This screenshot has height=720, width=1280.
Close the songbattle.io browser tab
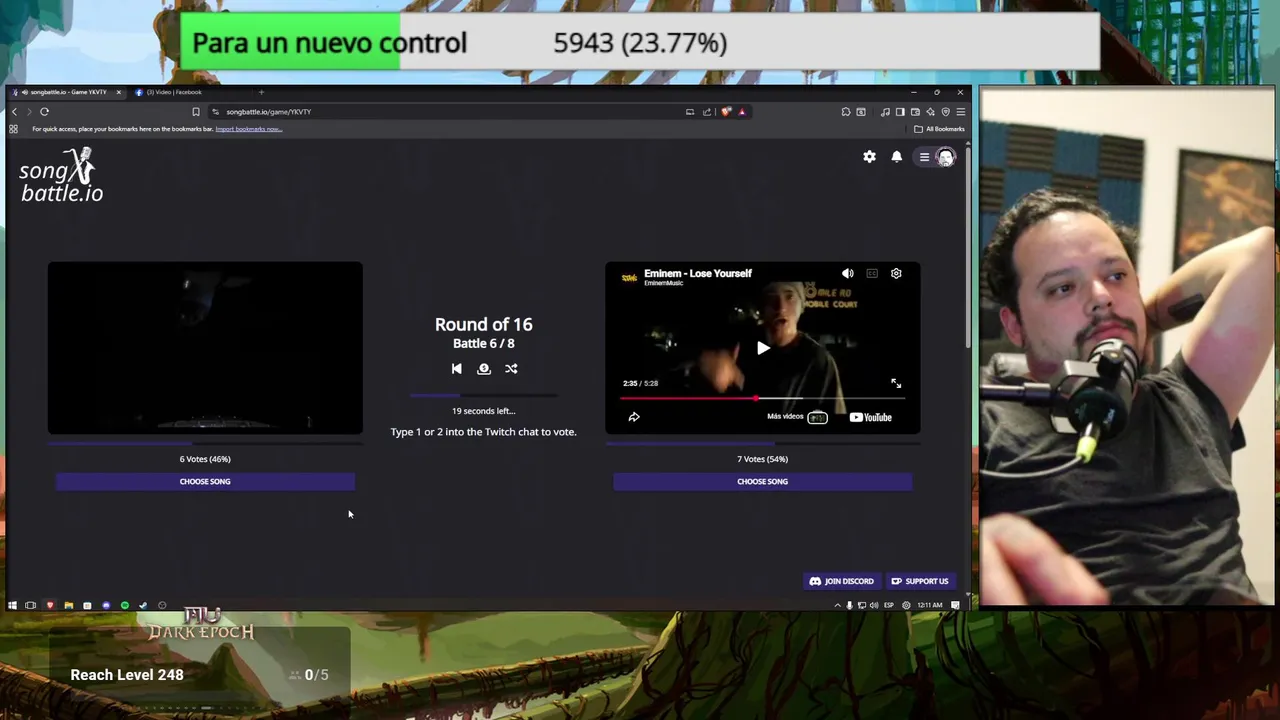click(118, 92)
